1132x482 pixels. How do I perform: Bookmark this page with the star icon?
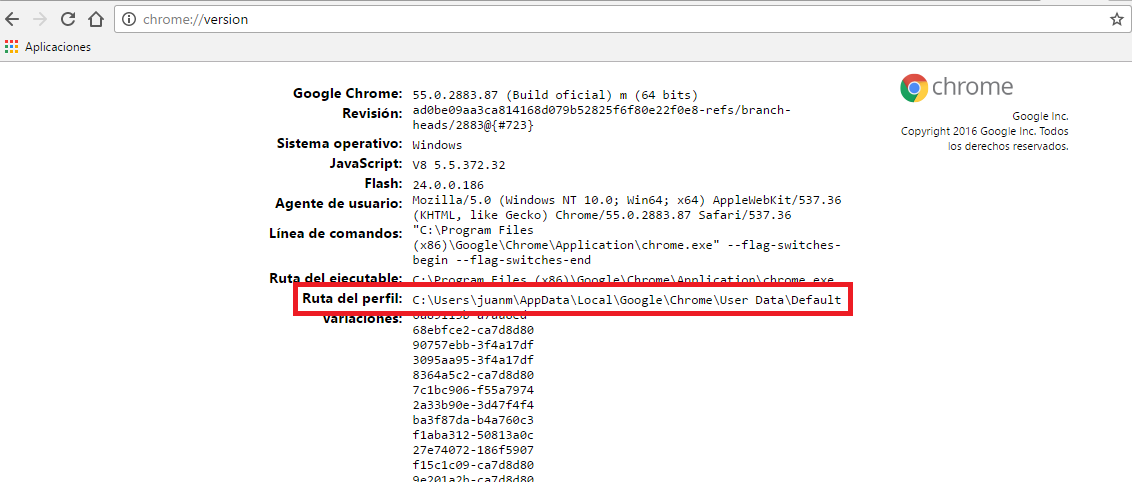click(1116, 19)
